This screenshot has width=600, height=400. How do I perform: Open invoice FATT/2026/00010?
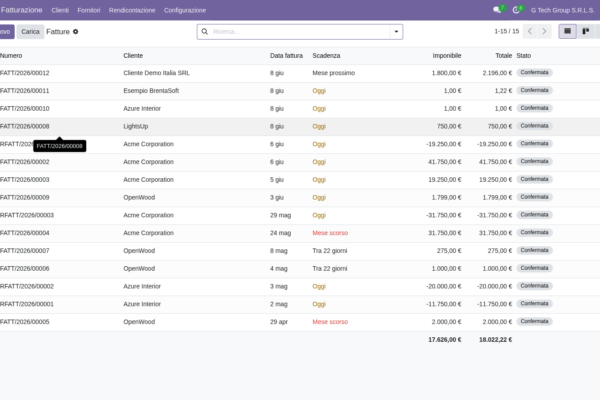click(25, 109)
